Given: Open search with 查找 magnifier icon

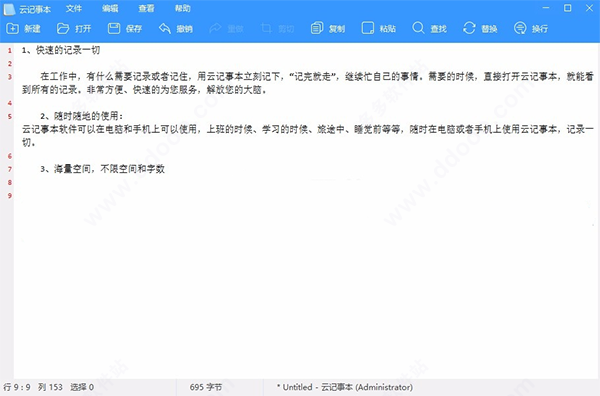Looking at the screenshot, I should 418,28.
